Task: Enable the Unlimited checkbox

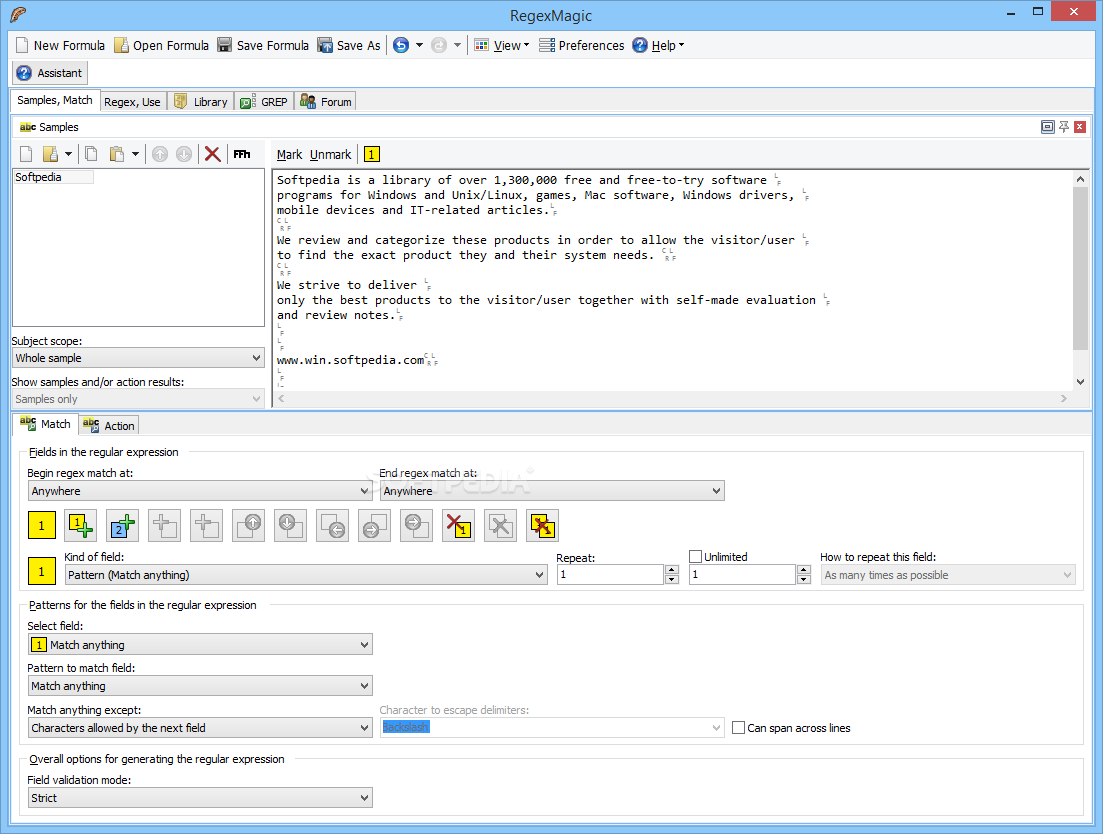Action: [696, 557]
